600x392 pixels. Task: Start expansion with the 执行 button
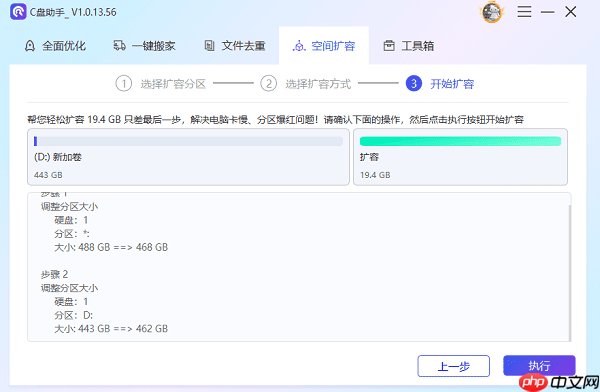click(539, 366)
